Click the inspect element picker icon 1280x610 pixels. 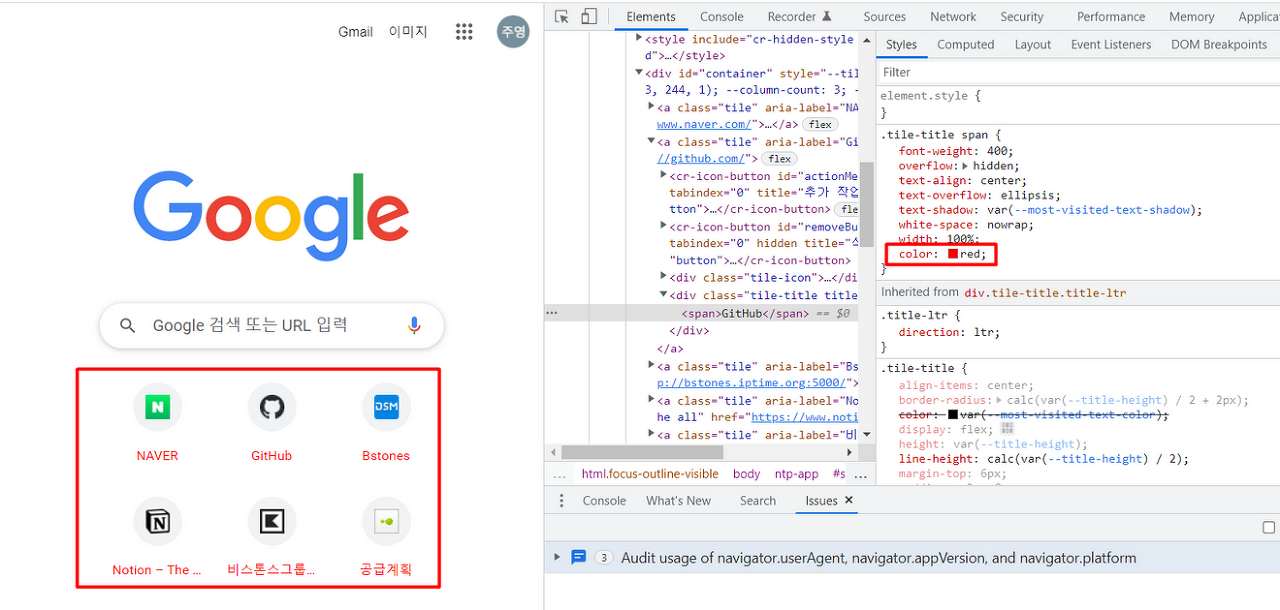point(562,16)
